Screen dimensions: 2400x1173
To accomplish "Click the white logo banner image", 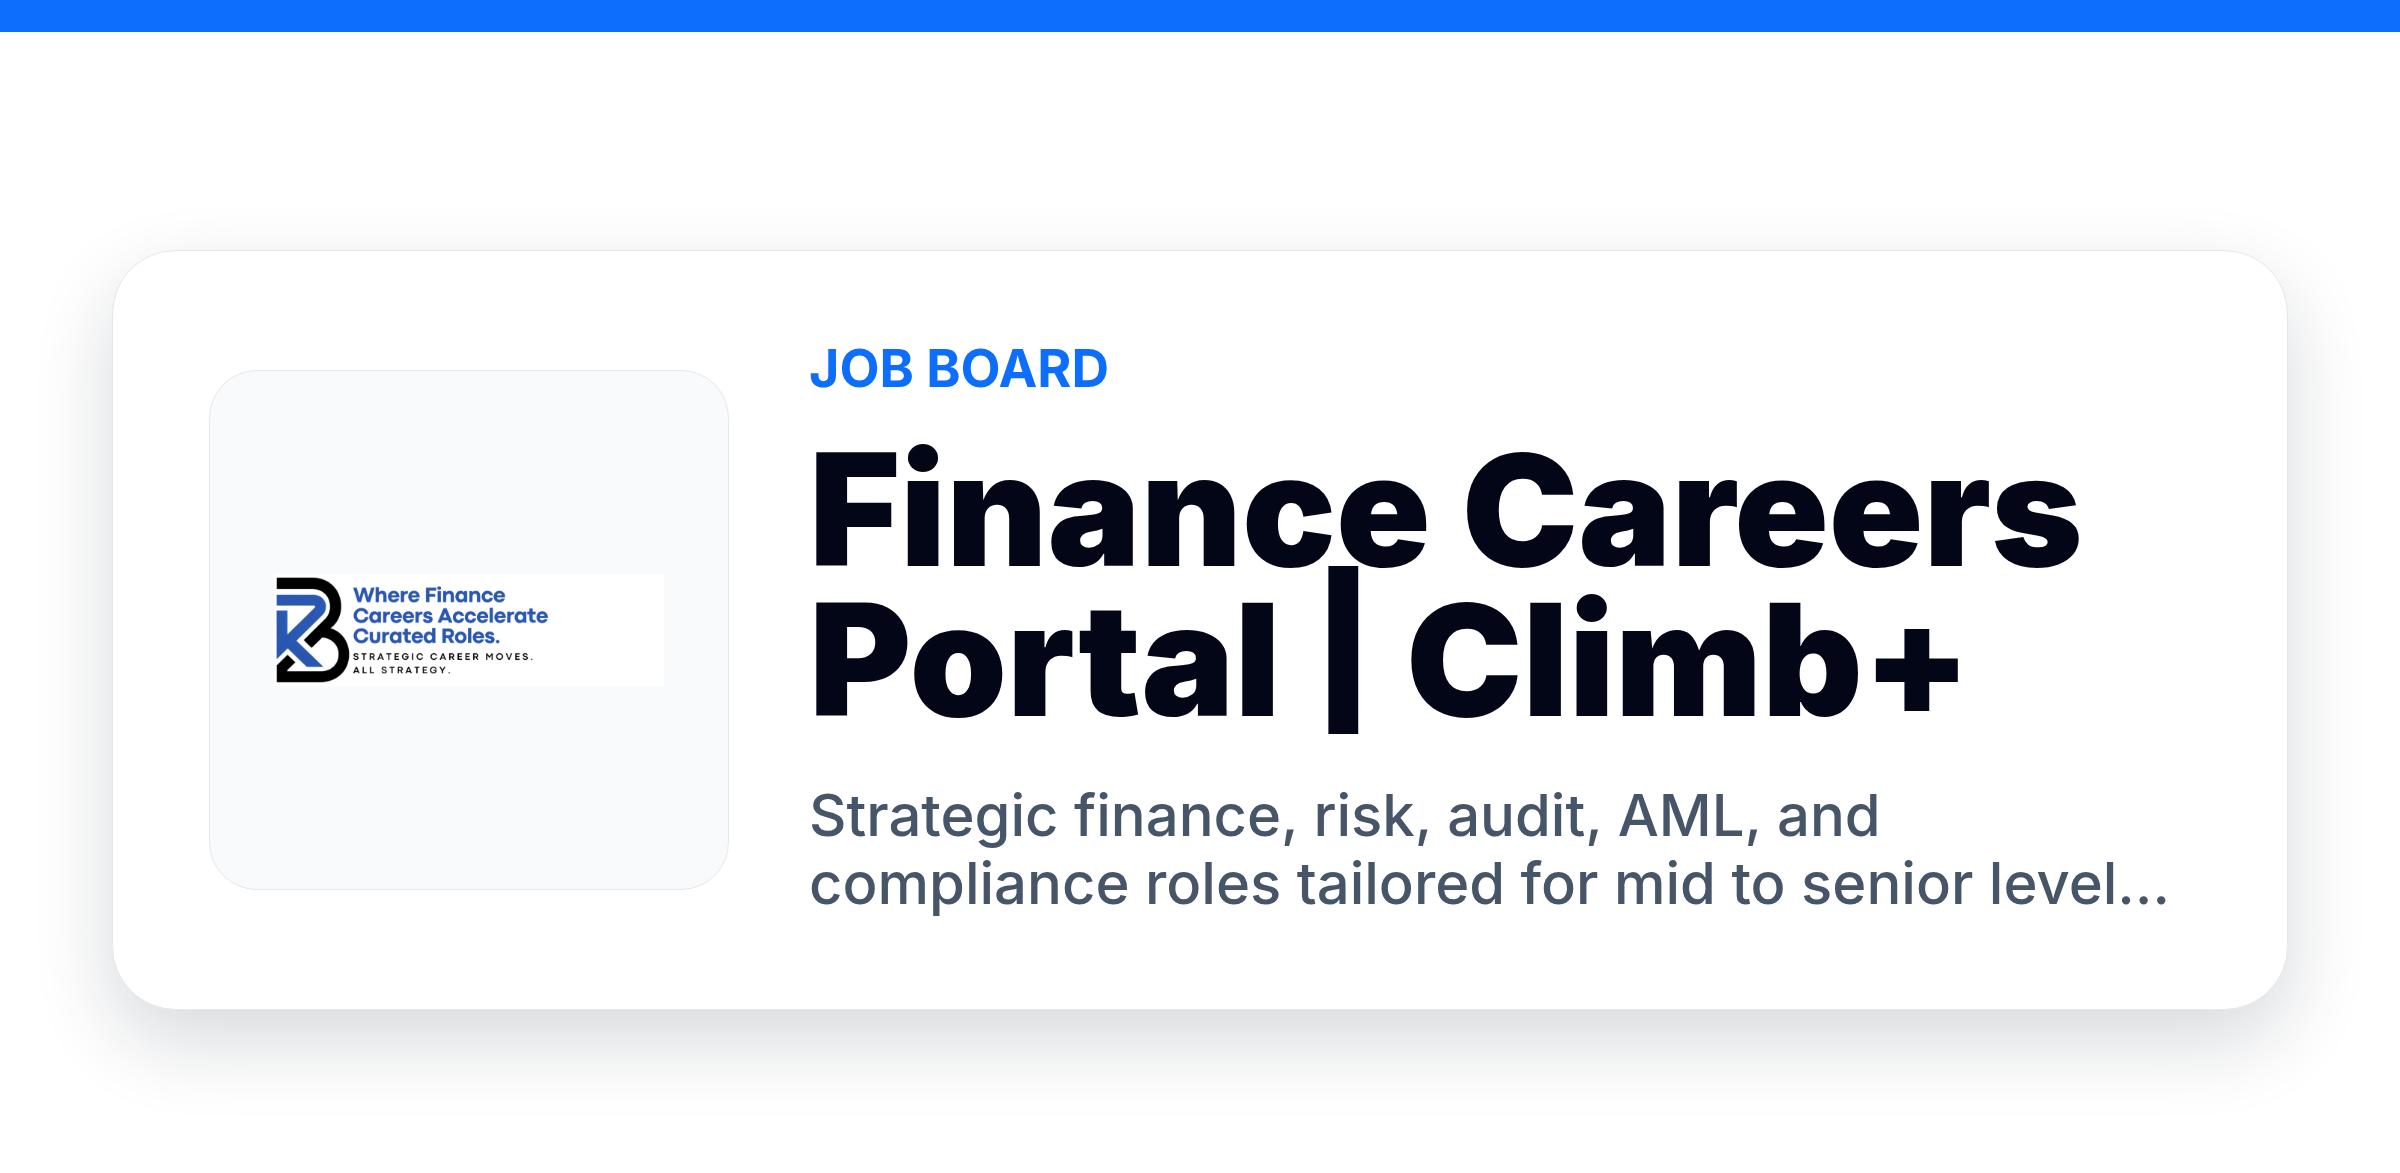I will (x=469, y=630).
